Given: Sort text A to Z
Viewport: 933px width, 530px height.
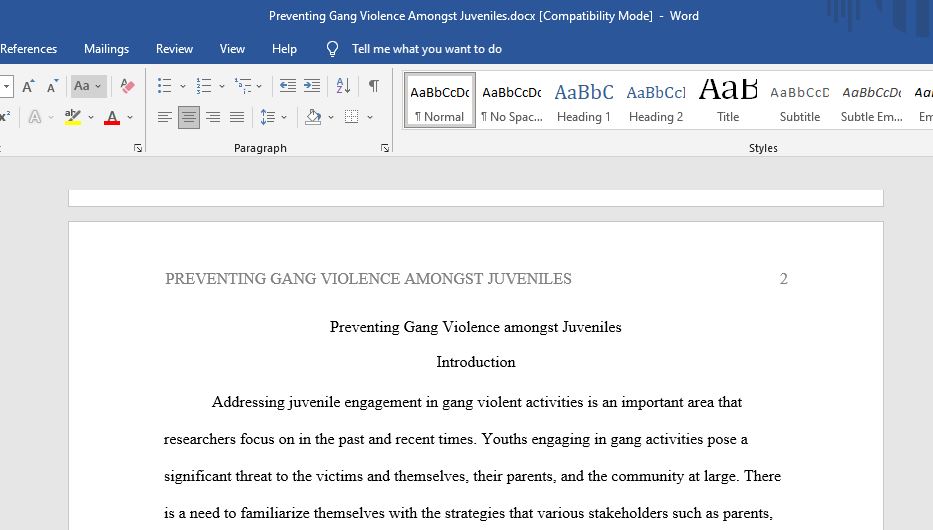Looking at the screenshot, I should tap(343, 86).
